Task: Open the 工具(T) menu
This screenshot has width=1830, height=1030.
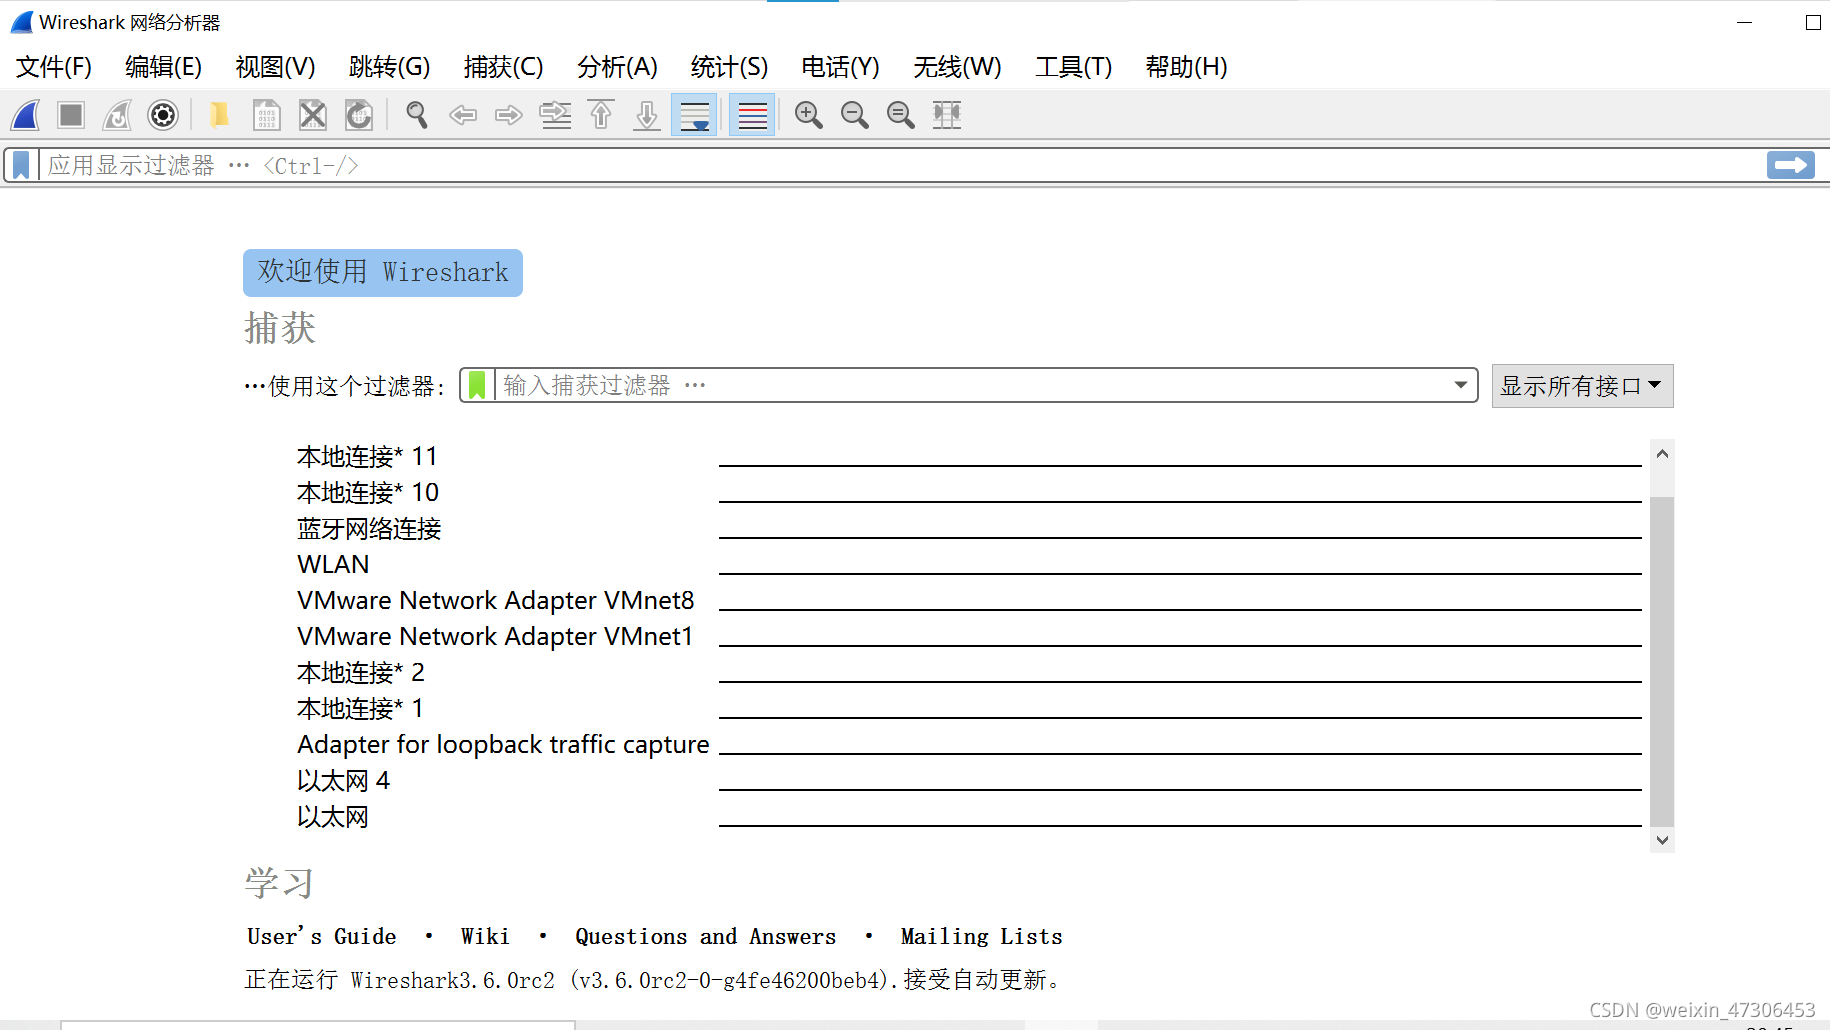Action: (x=1073, y=67)
